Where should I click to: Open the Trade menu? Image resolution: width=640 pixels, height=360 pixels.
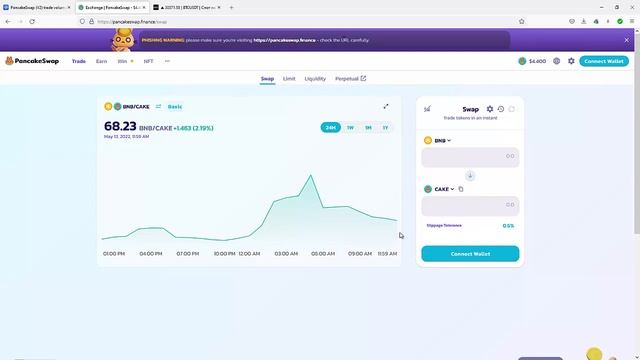click(x=79, y=61)
